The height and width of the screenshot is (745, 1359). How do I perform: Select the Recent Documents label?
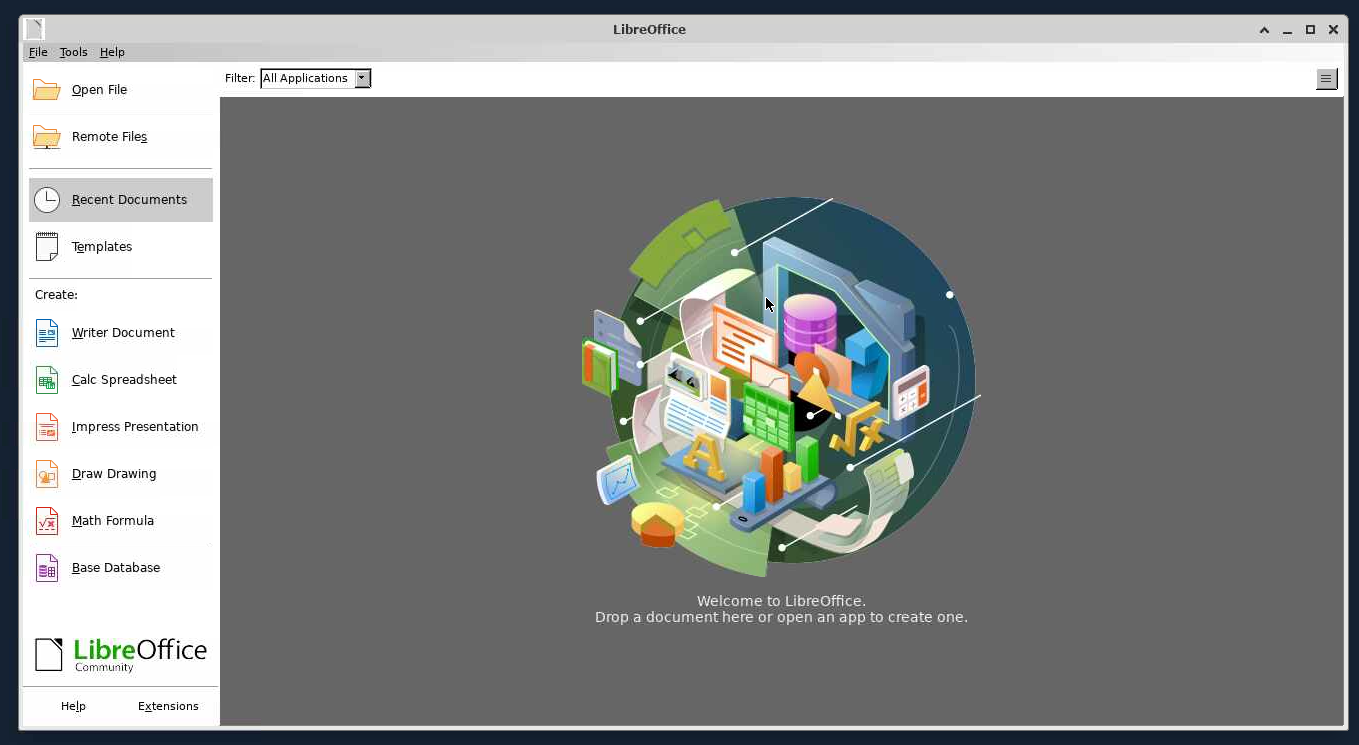click(129, 200)
